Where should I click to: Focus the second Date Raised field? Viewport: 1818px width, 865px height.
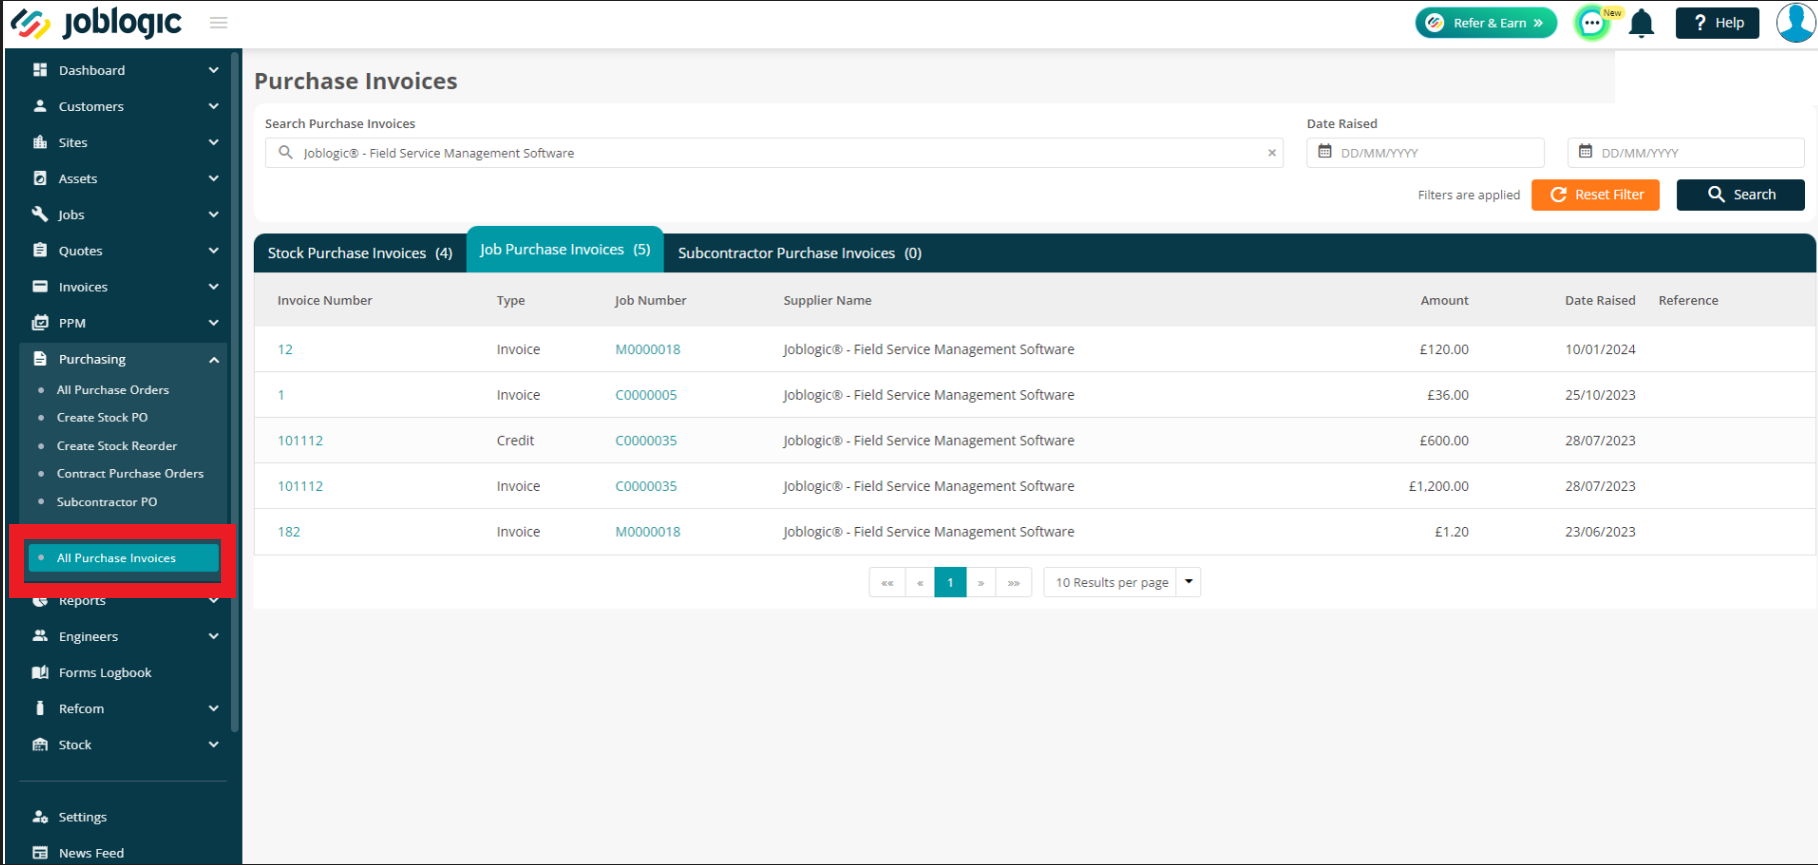point(1686,153)
